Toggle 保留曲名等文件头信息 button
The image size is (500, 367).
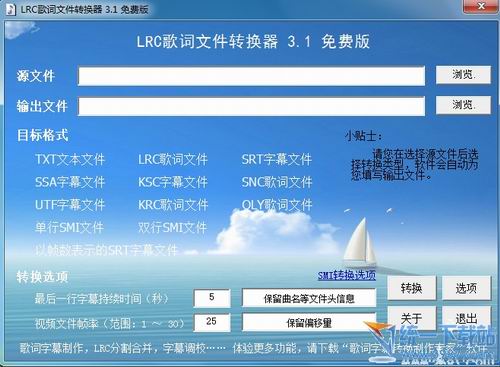point(309,298)
